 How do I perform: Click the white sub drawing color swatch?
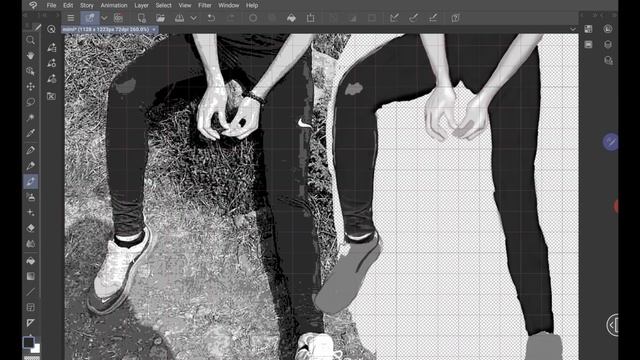click(x=36, y=349)
